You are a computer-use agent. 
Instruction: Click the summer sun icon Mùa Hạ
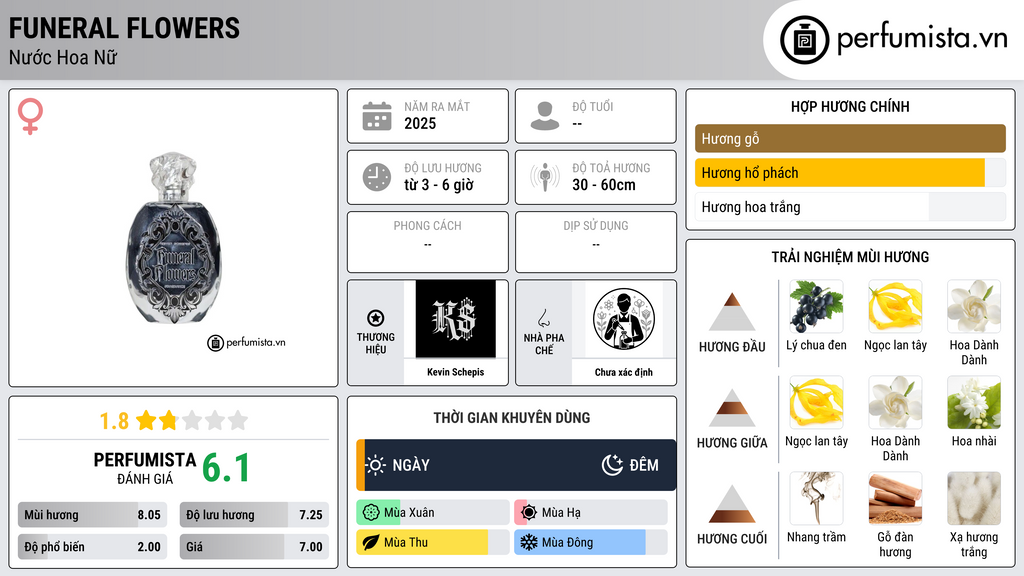pyautogui.click(x=529, y=513)
